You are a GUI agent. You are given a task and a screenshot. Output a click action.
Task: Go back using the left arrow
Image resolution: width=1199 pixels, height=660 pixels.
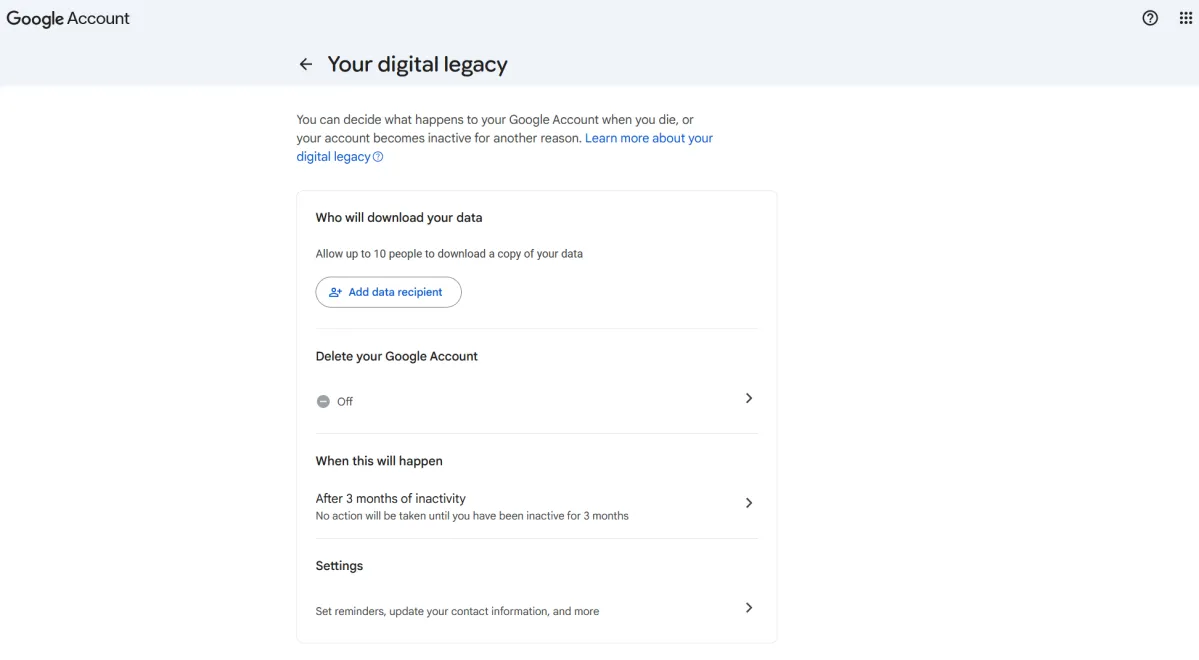(x=306, y=65)
